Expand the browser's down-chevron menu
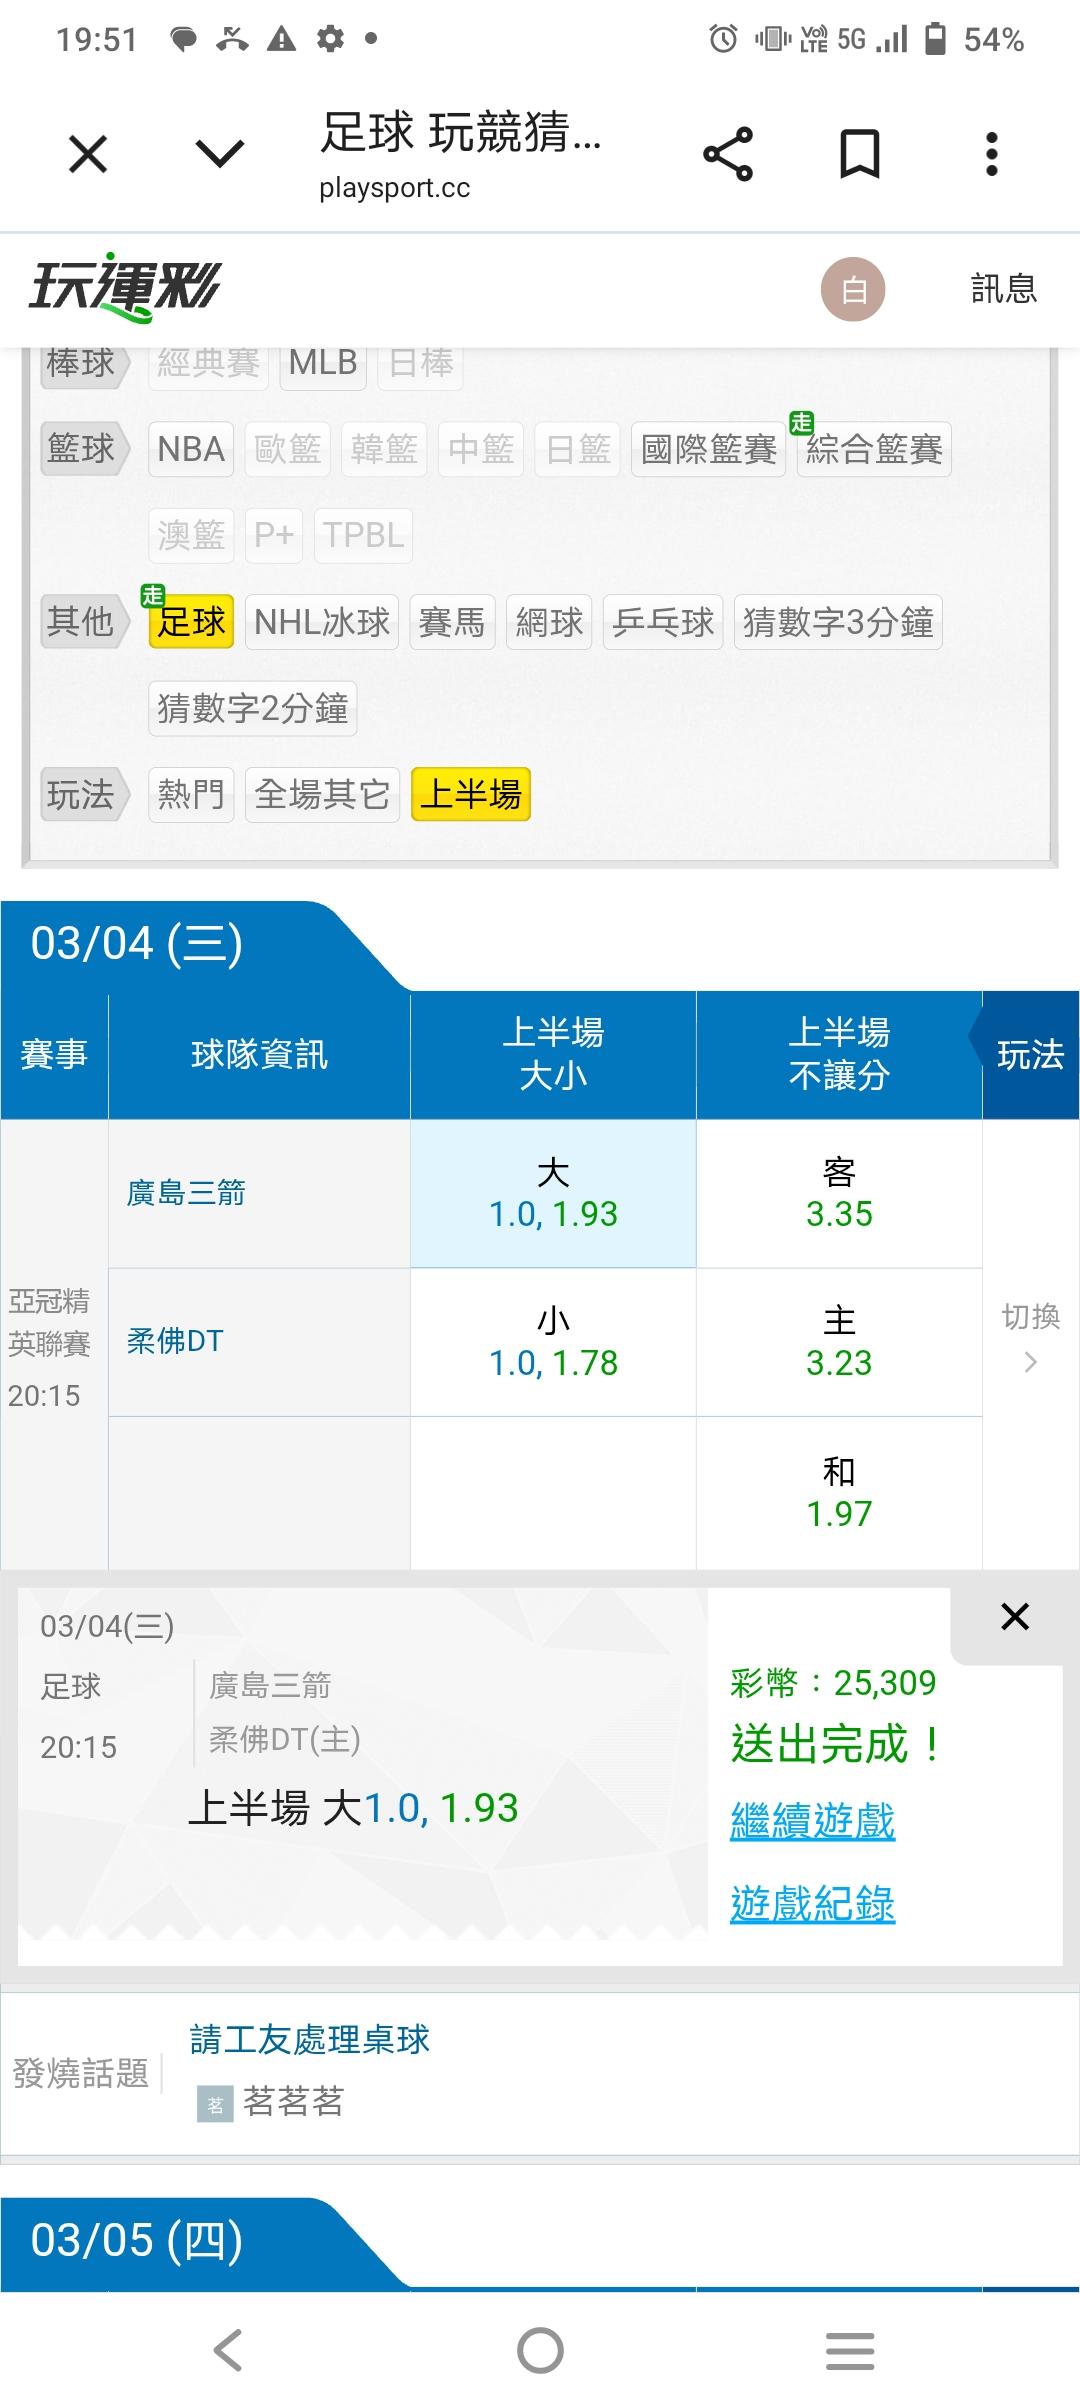Screen dimensions: 1080x2408 point(220,154)
